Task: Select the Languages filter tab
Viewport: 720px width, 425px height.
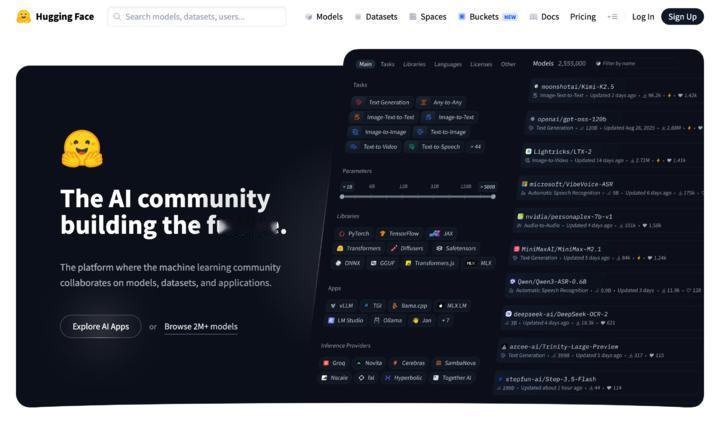Action: [x=448, y=64]
